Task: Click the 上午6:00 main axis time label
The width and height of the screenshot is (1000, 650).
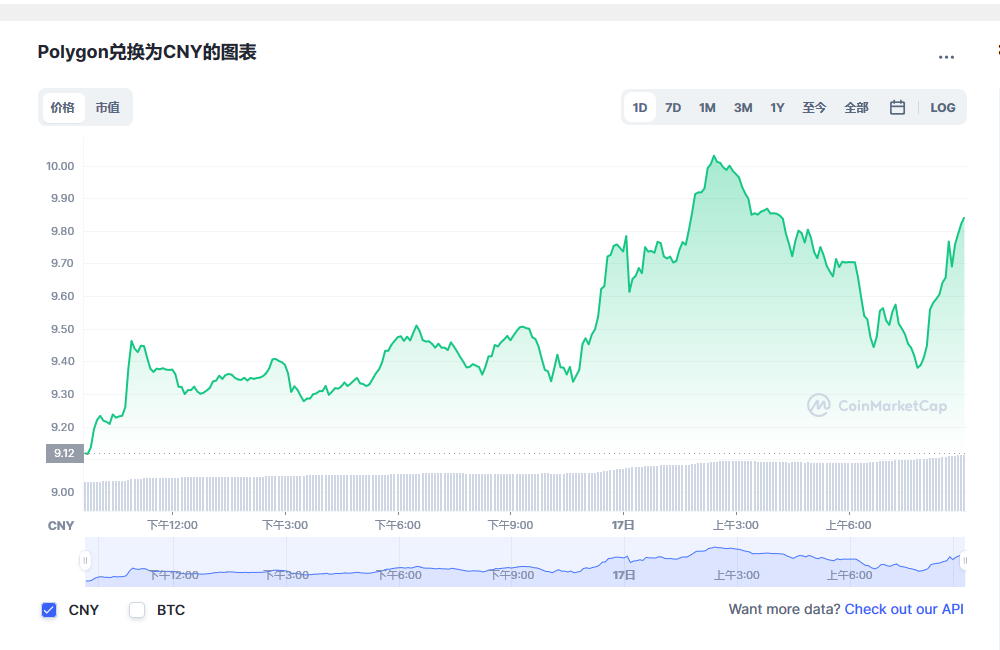Action: pos(848,525)
